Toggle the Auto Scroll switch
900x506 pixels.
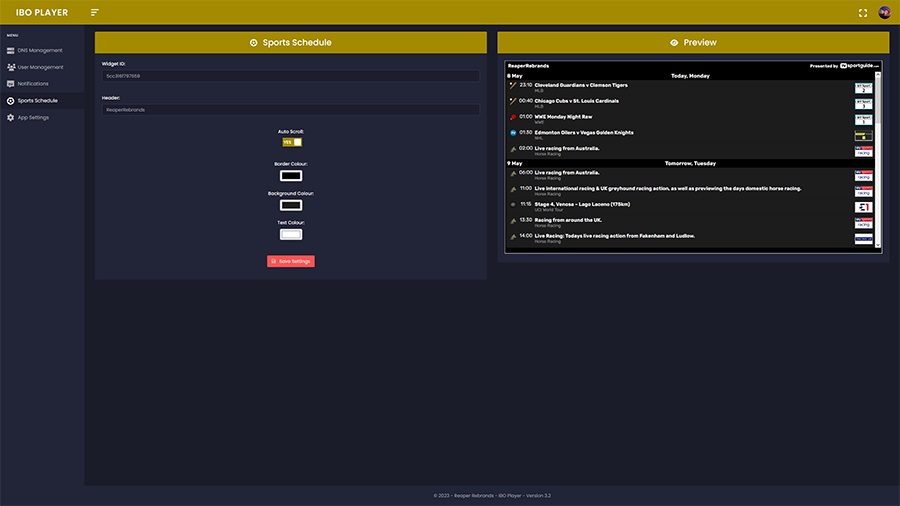coord(290,142)
